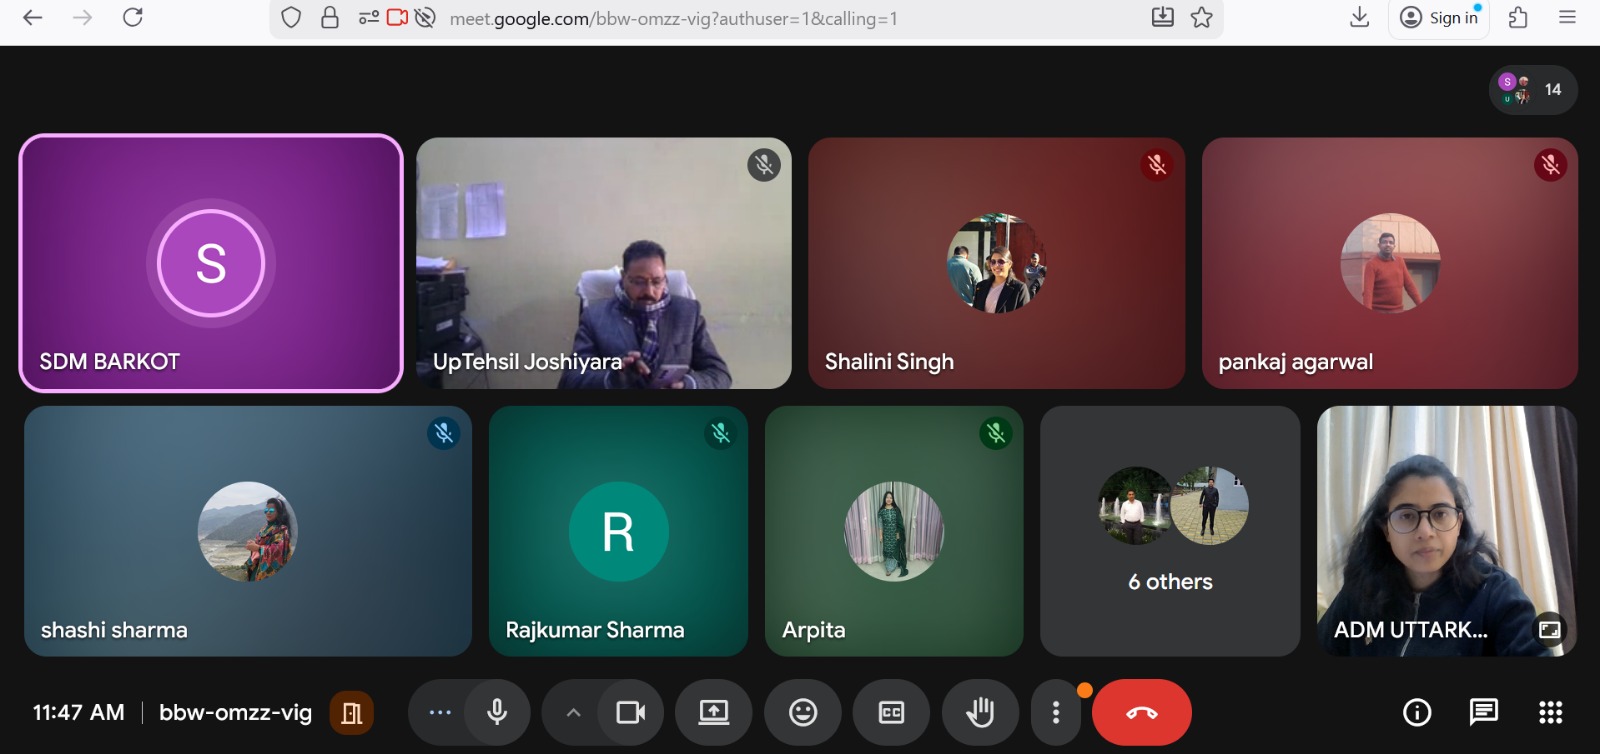
Task: Raise hand using the hand button
Action: coord(979,712)
